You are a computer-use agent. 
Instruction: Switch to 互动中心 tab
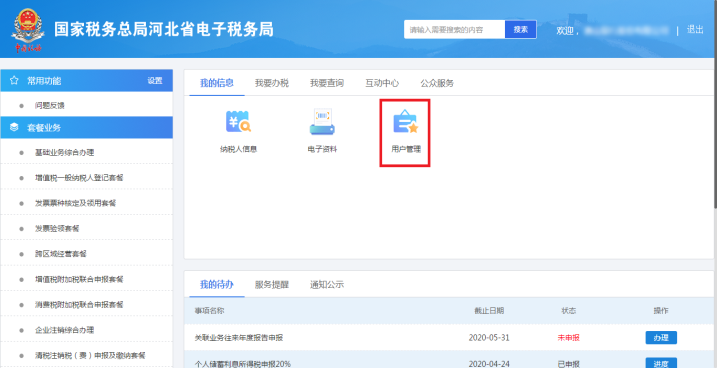point(382,83)
